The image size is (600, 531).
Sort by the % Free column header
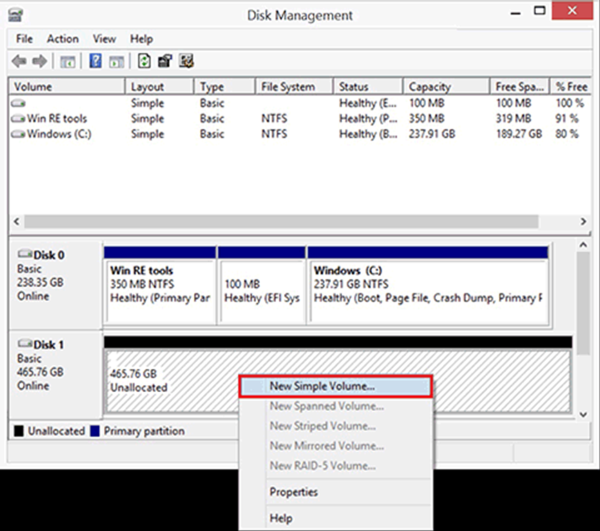tap(571, 86)
